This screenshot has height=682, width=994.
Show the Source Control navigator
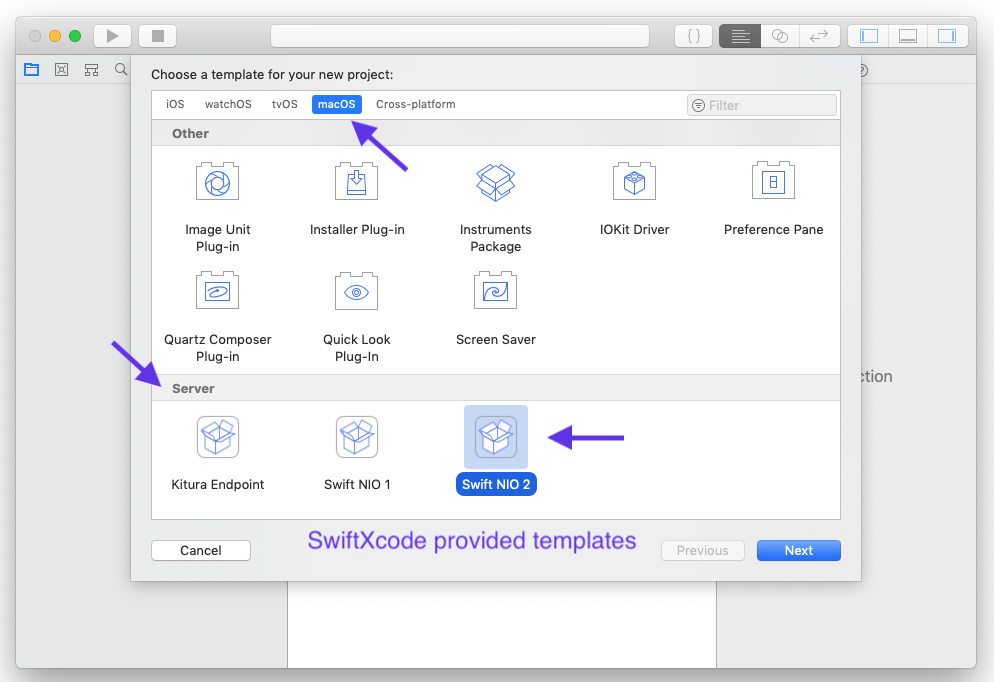pyautogui.click(x=61, y=70)
